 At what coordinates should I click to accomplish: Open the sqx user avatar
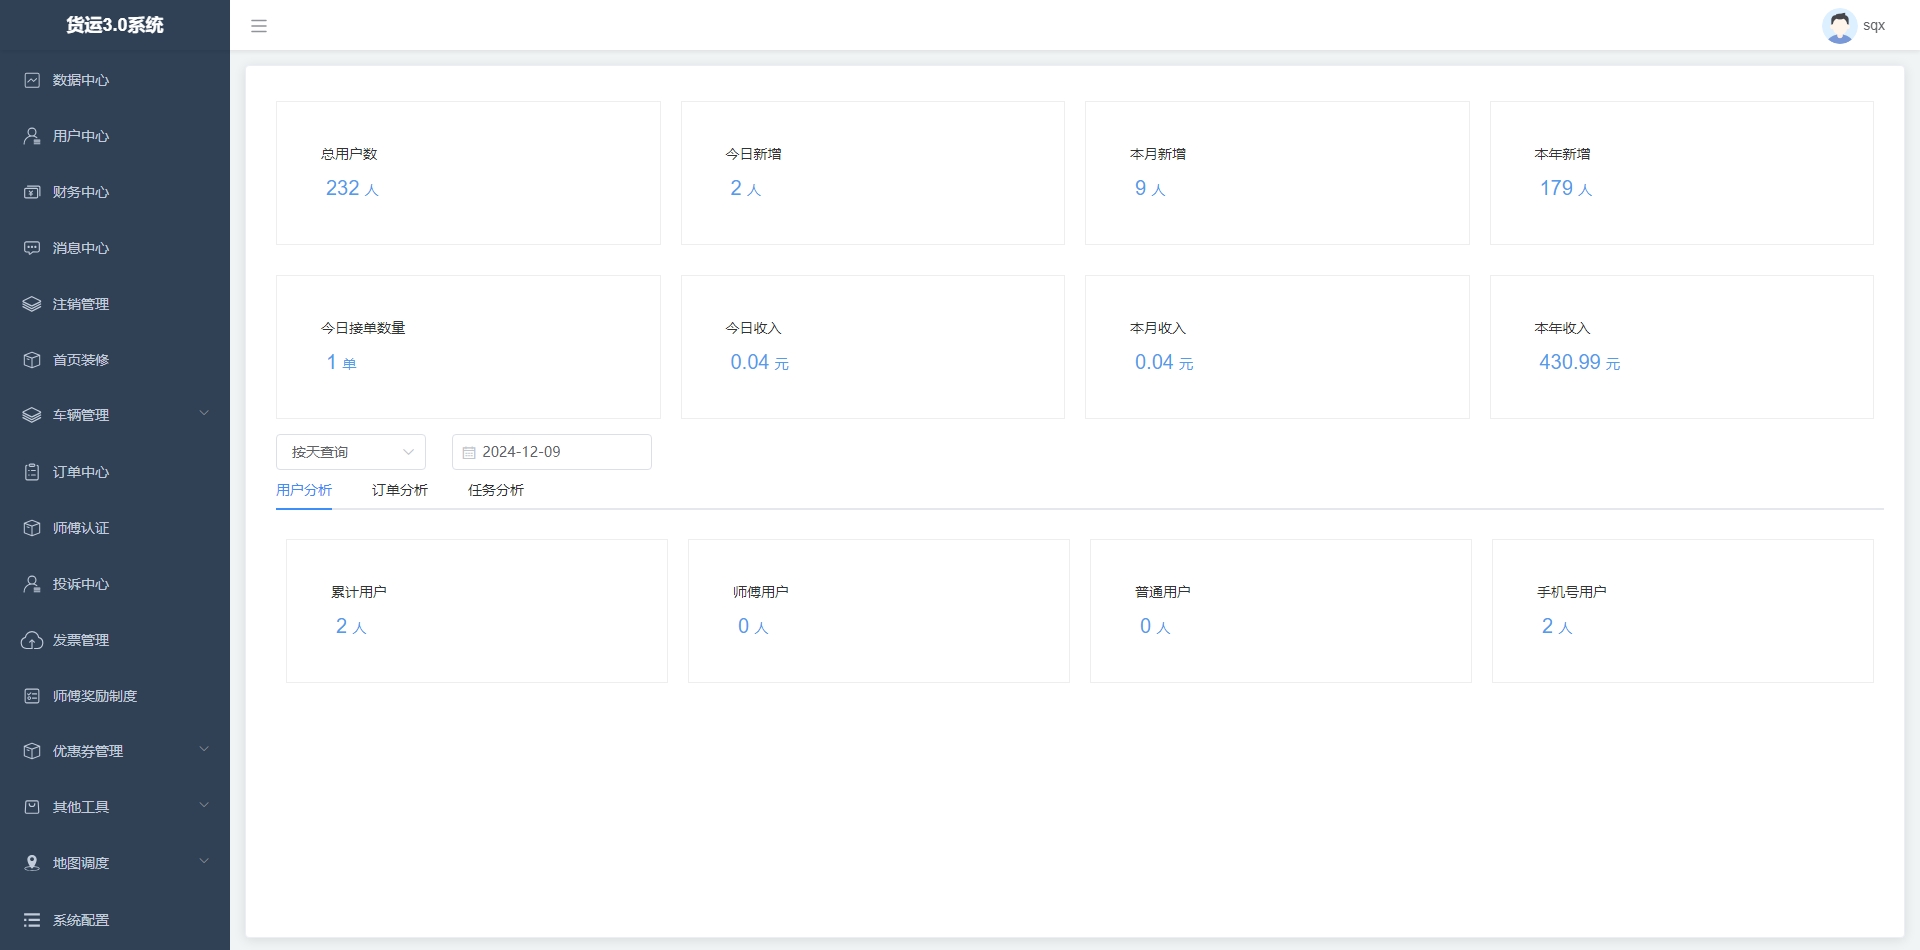coord(1839,26)
